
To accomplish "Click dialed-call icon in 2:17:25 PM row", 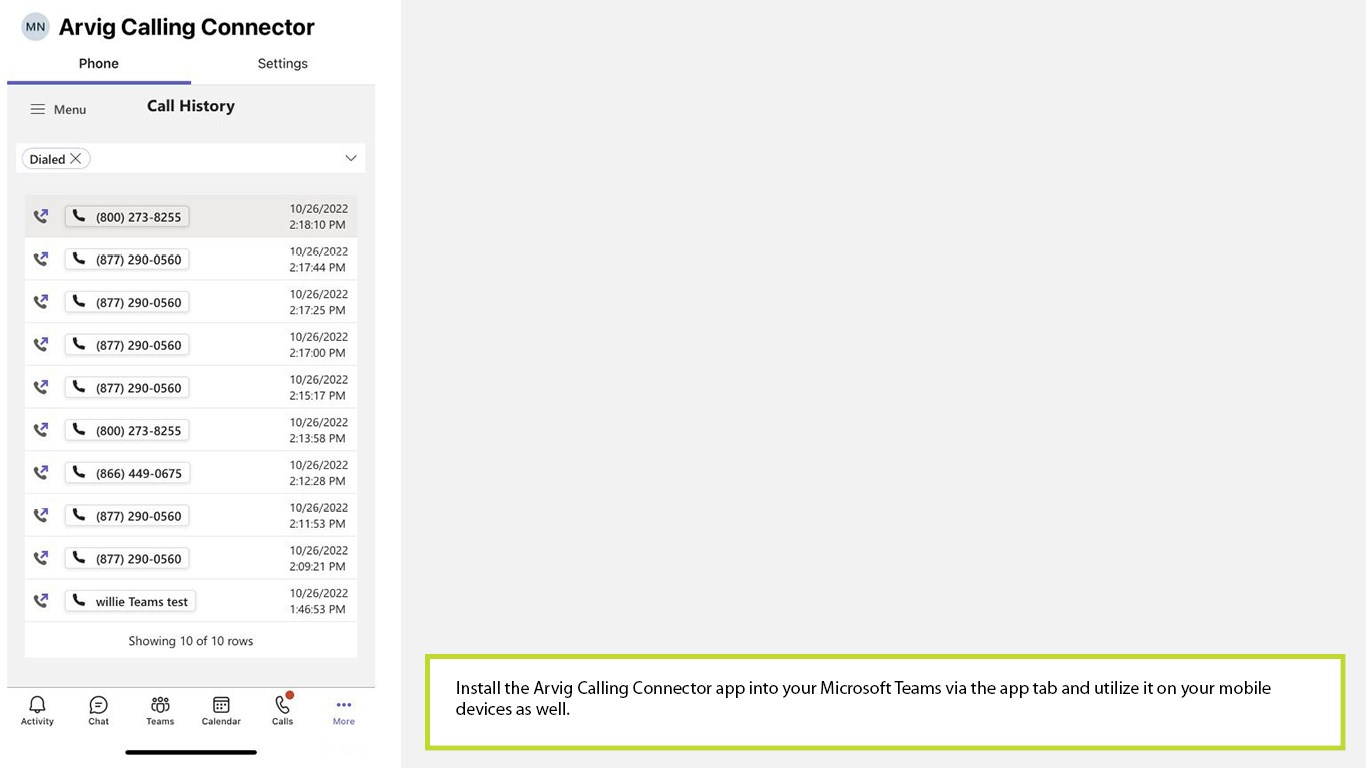I will (41, 302).
